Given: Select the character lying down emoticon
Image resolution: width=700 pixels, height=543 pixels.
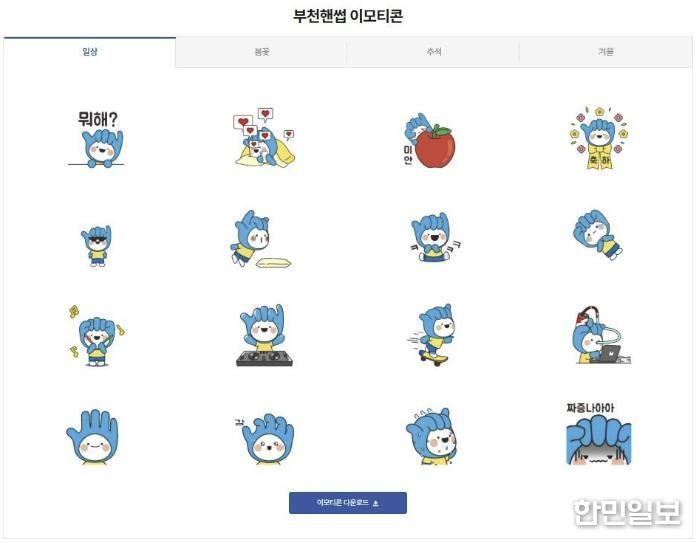Looking at the screenshot, I should point(598,235).
